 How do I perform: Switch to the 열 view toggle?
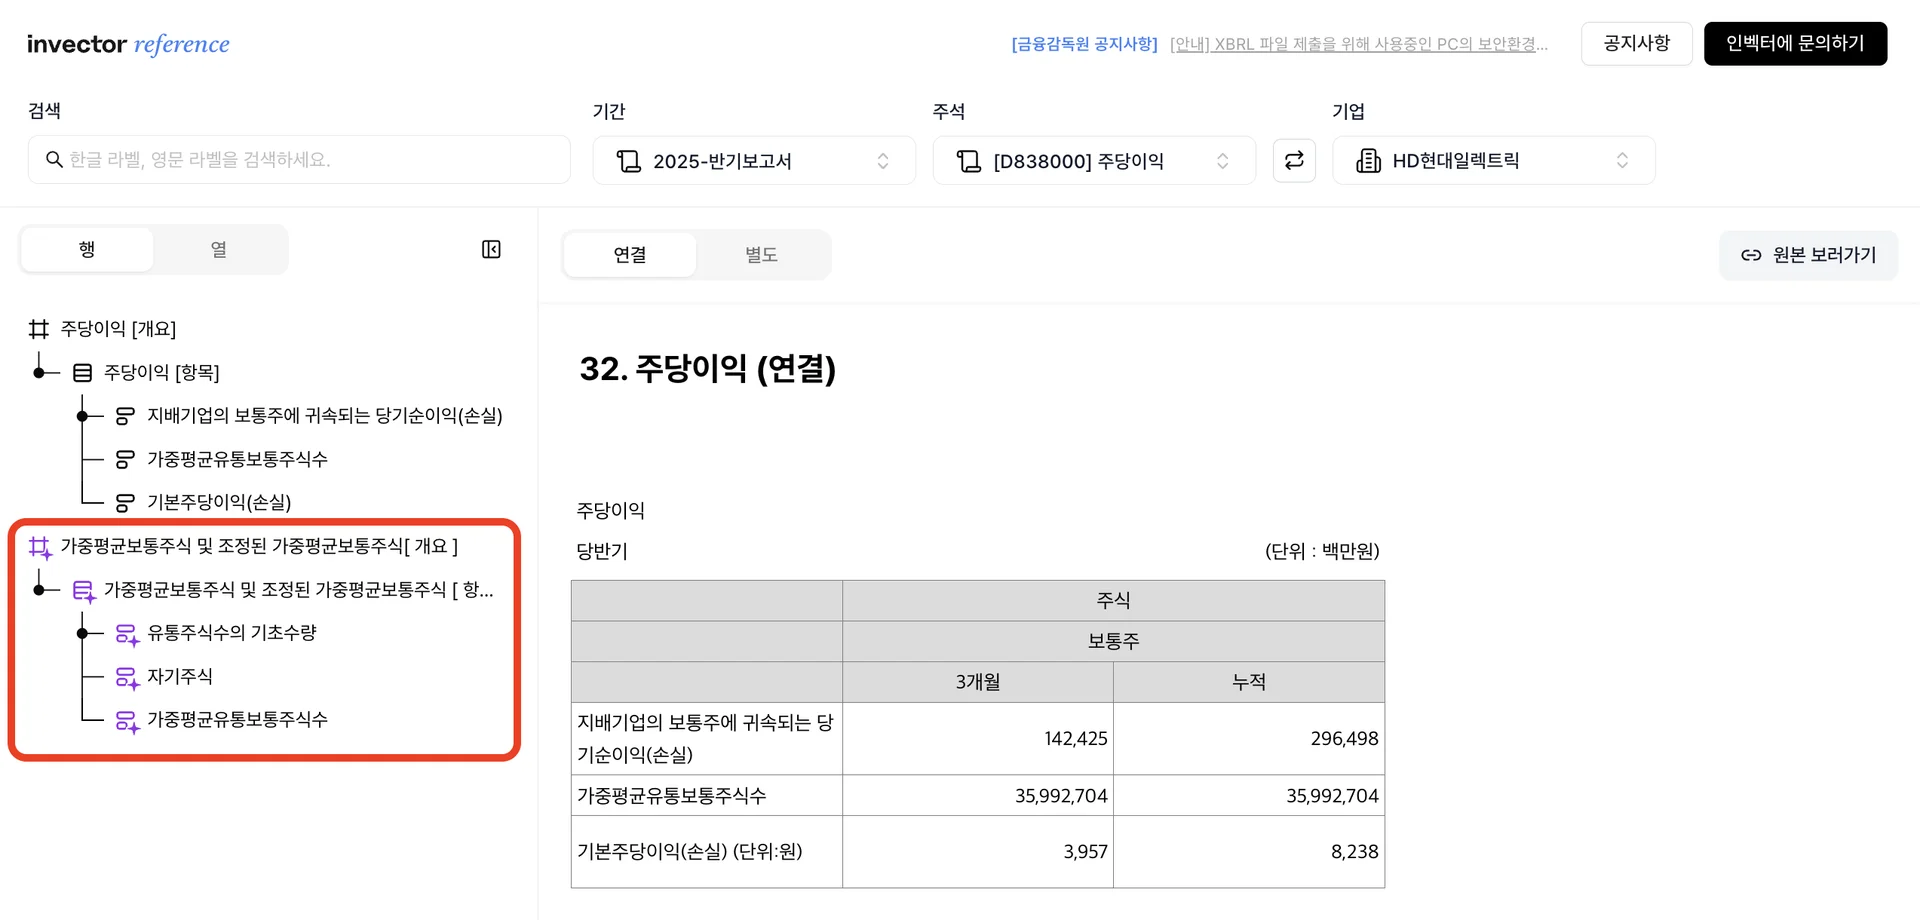click(219, 249)
